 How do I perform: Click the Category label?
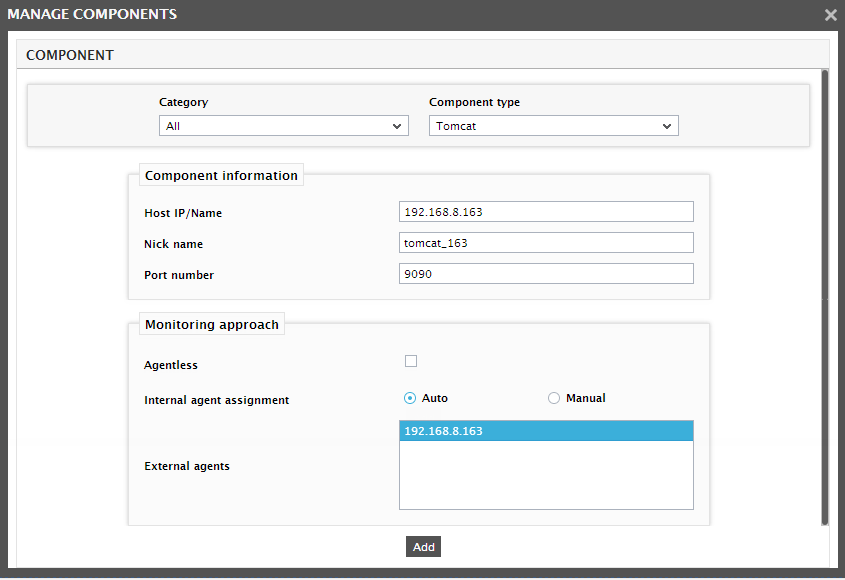point(183,102)
